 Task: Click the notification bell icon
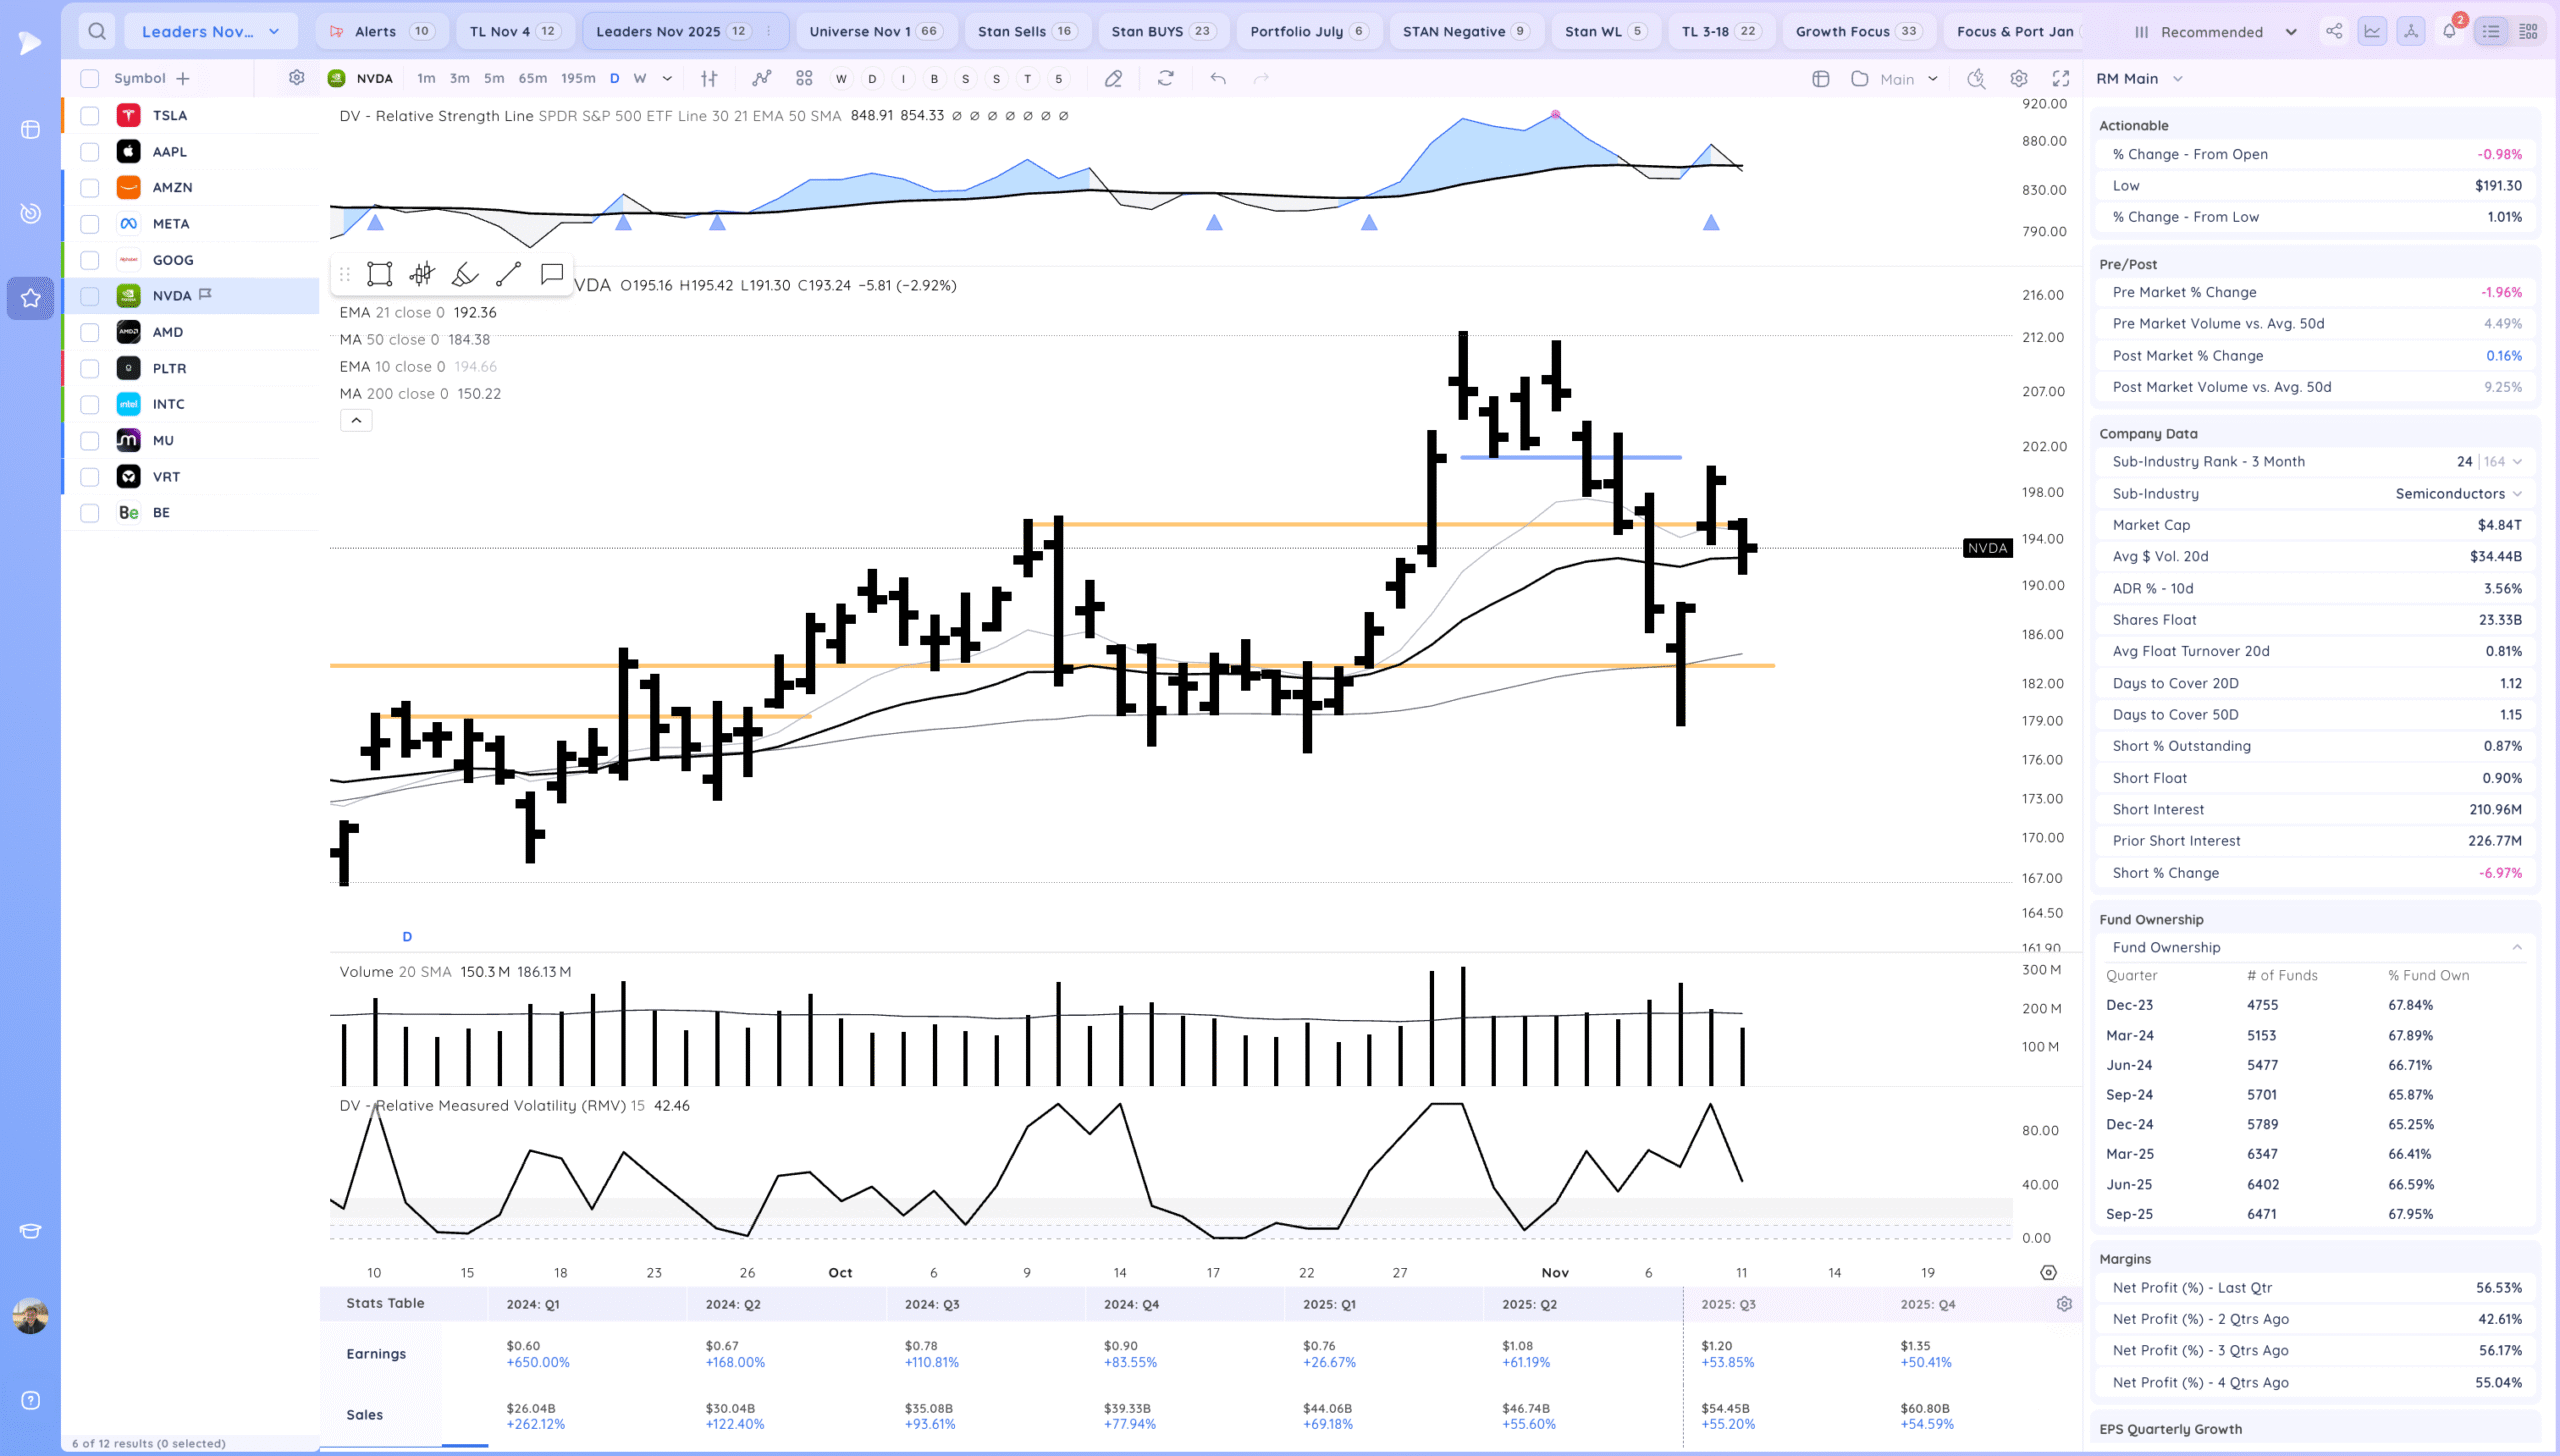tap(2449, 31)
